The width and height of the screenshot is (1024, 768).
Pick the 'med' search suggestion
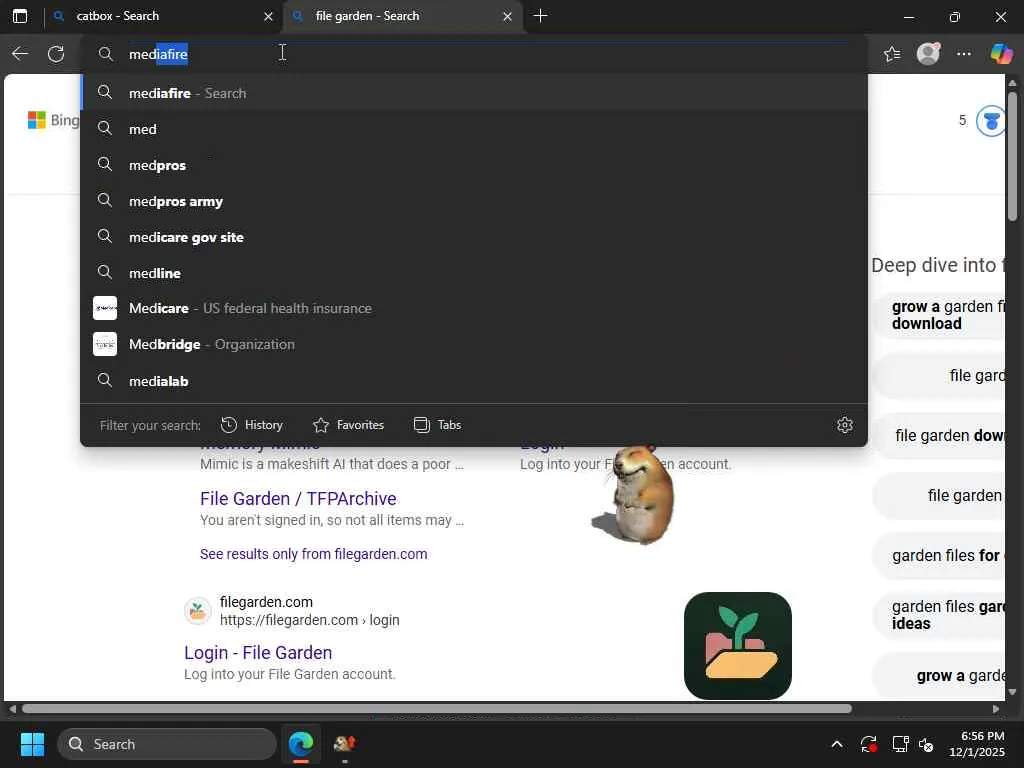pos(474,129)
